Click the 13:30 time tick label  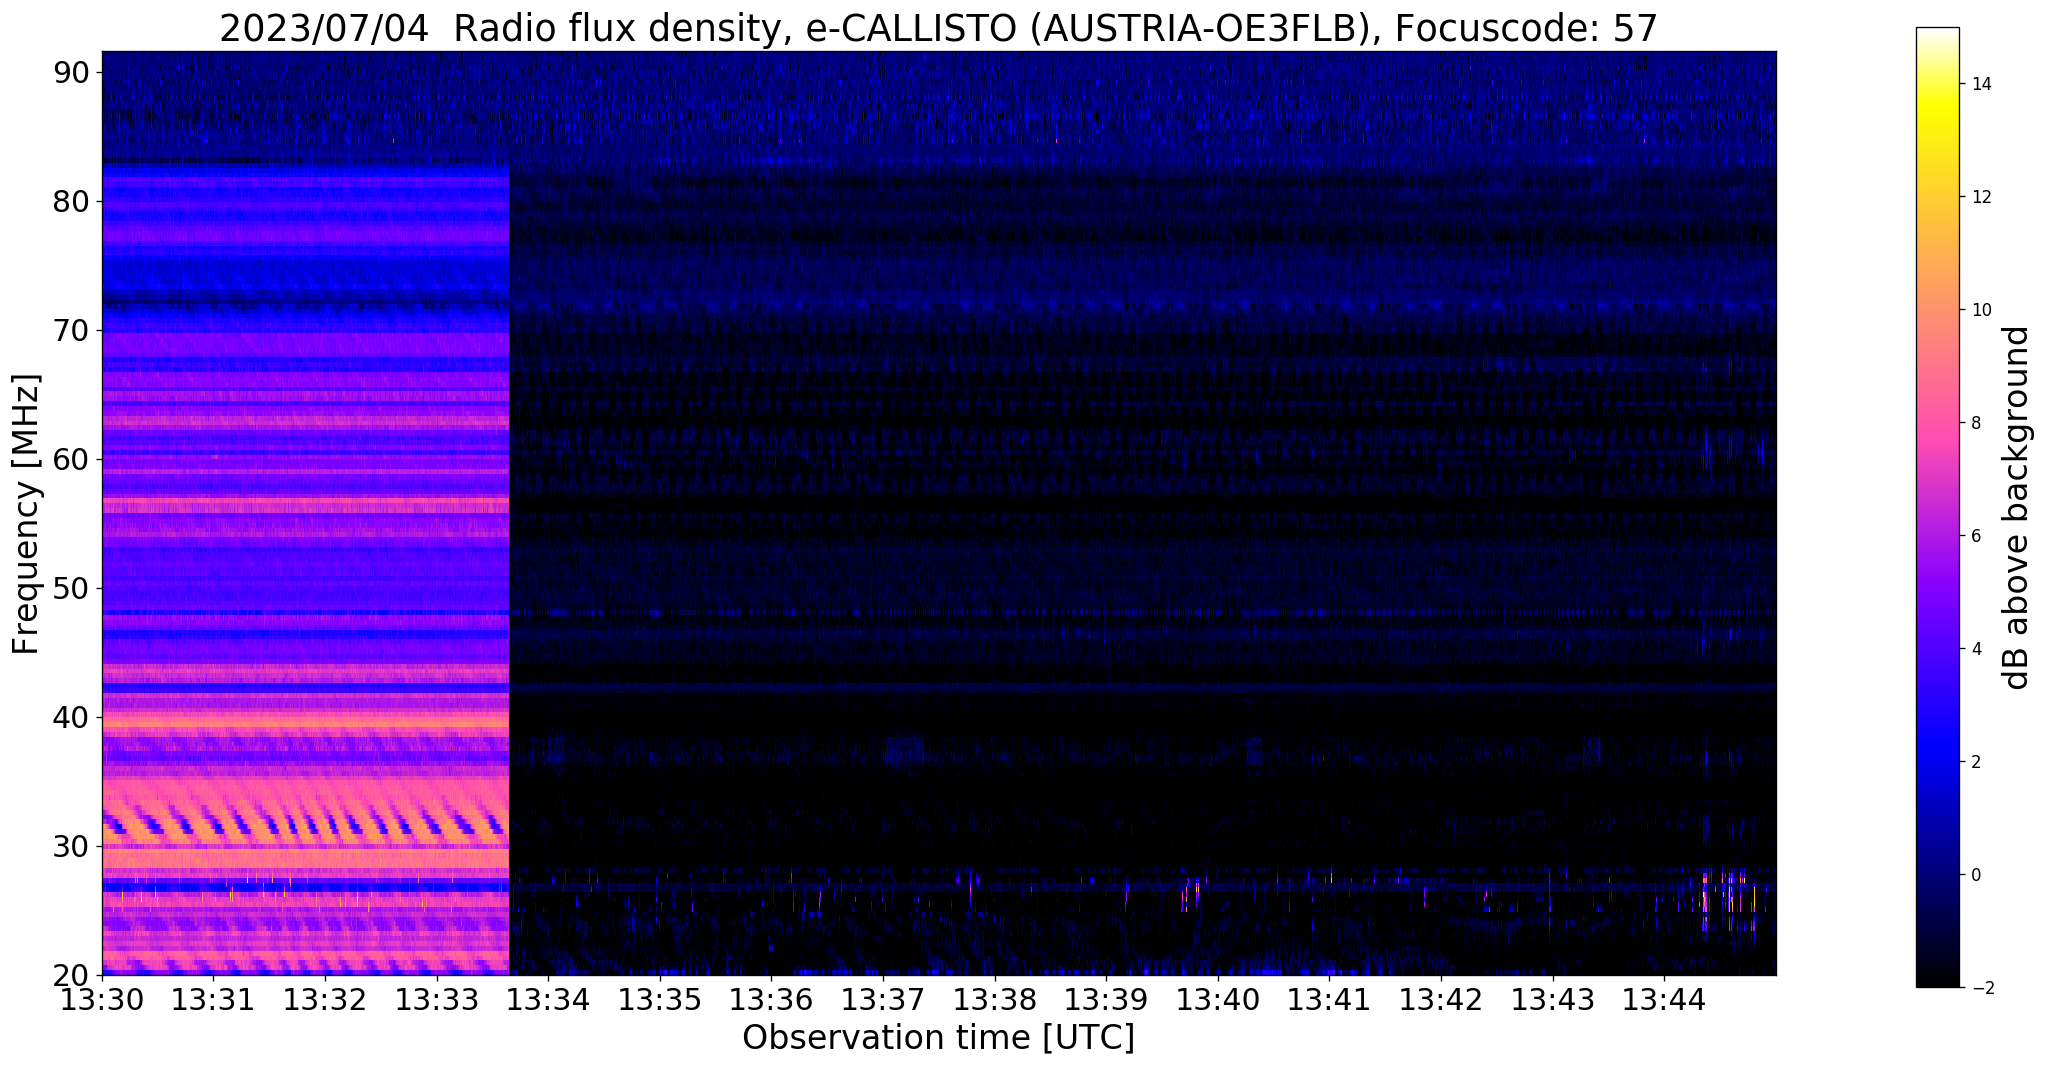pos(102,999)
